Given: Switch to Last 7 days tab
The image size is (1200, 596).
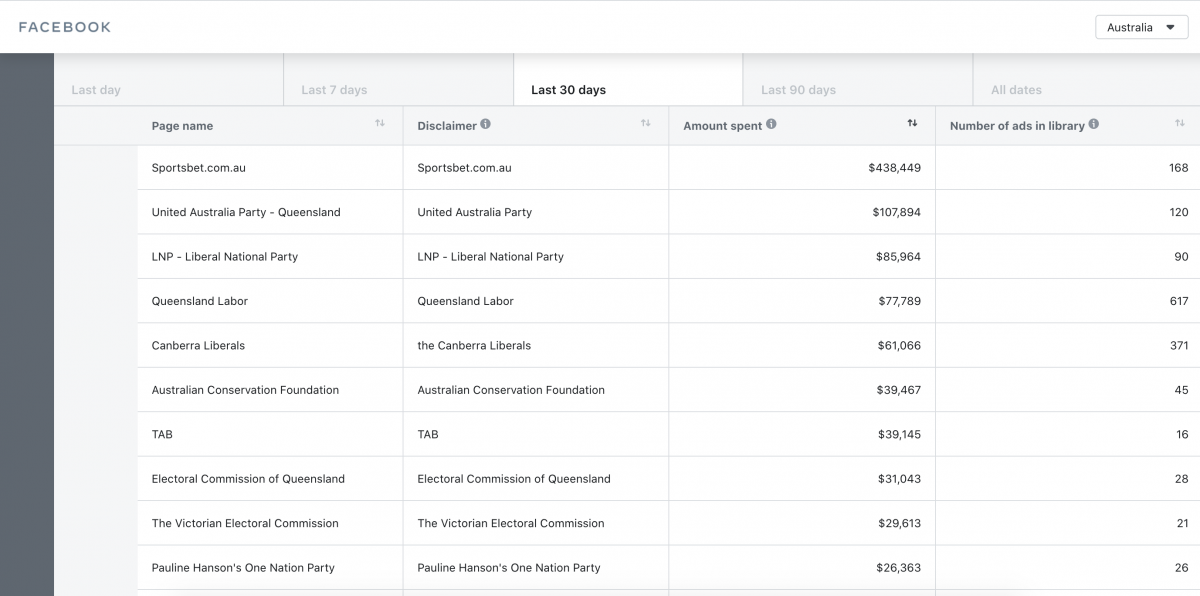Looking at the screenshot, I should coord(334,90).
